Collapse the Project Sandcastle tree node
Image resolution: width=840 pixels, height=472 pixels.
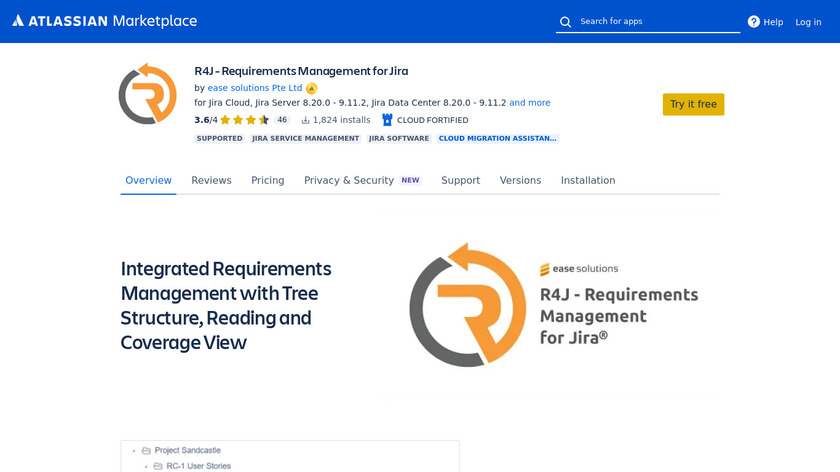(132, 451)
